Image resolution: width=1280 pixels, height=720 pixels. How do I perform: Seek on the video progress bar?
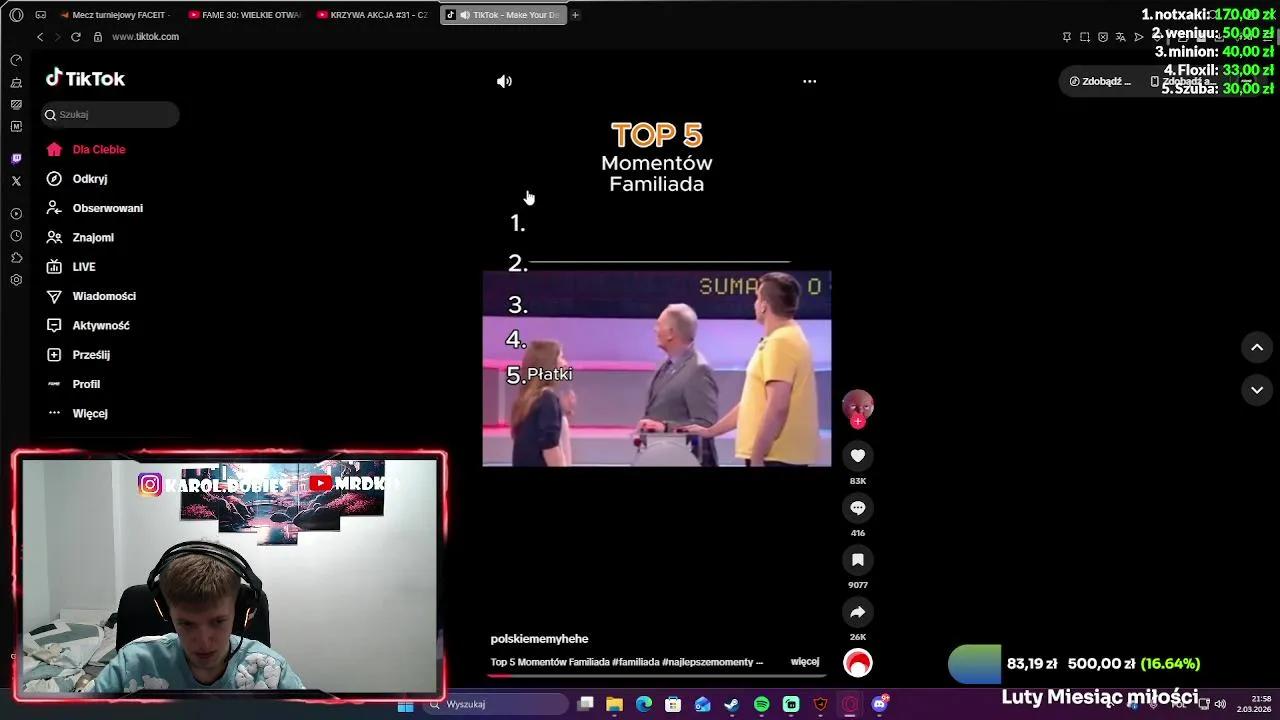(x=657, y=675)
